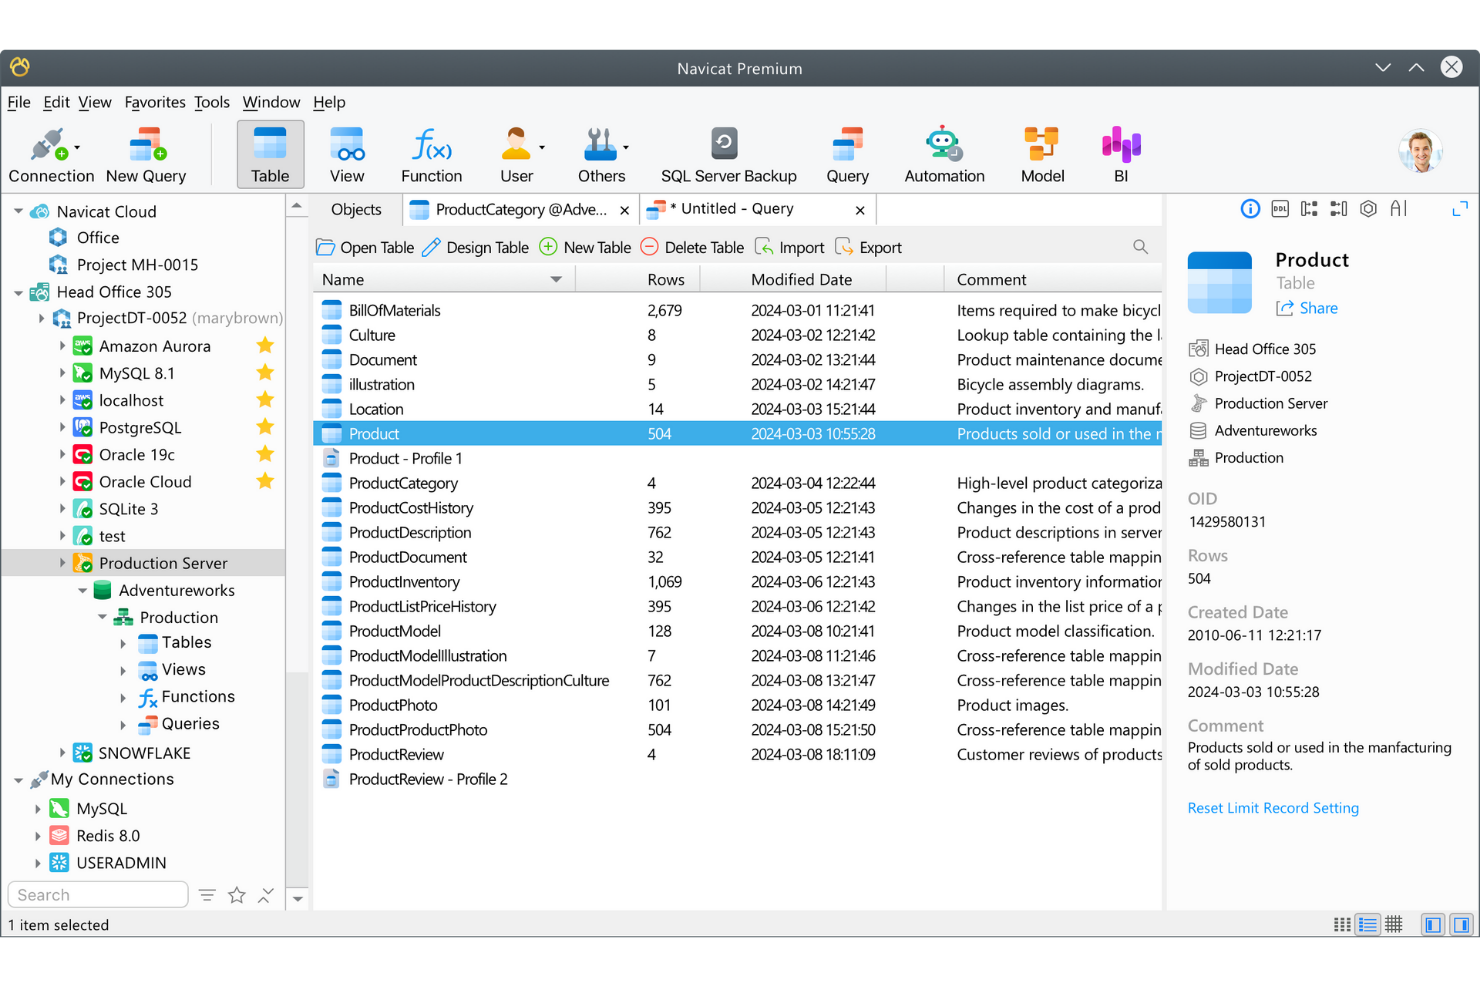The height and width of the screenshot is (987, 1480).
Task: Expand the SNOWFLAKE connection
Action: pos(63,752)
